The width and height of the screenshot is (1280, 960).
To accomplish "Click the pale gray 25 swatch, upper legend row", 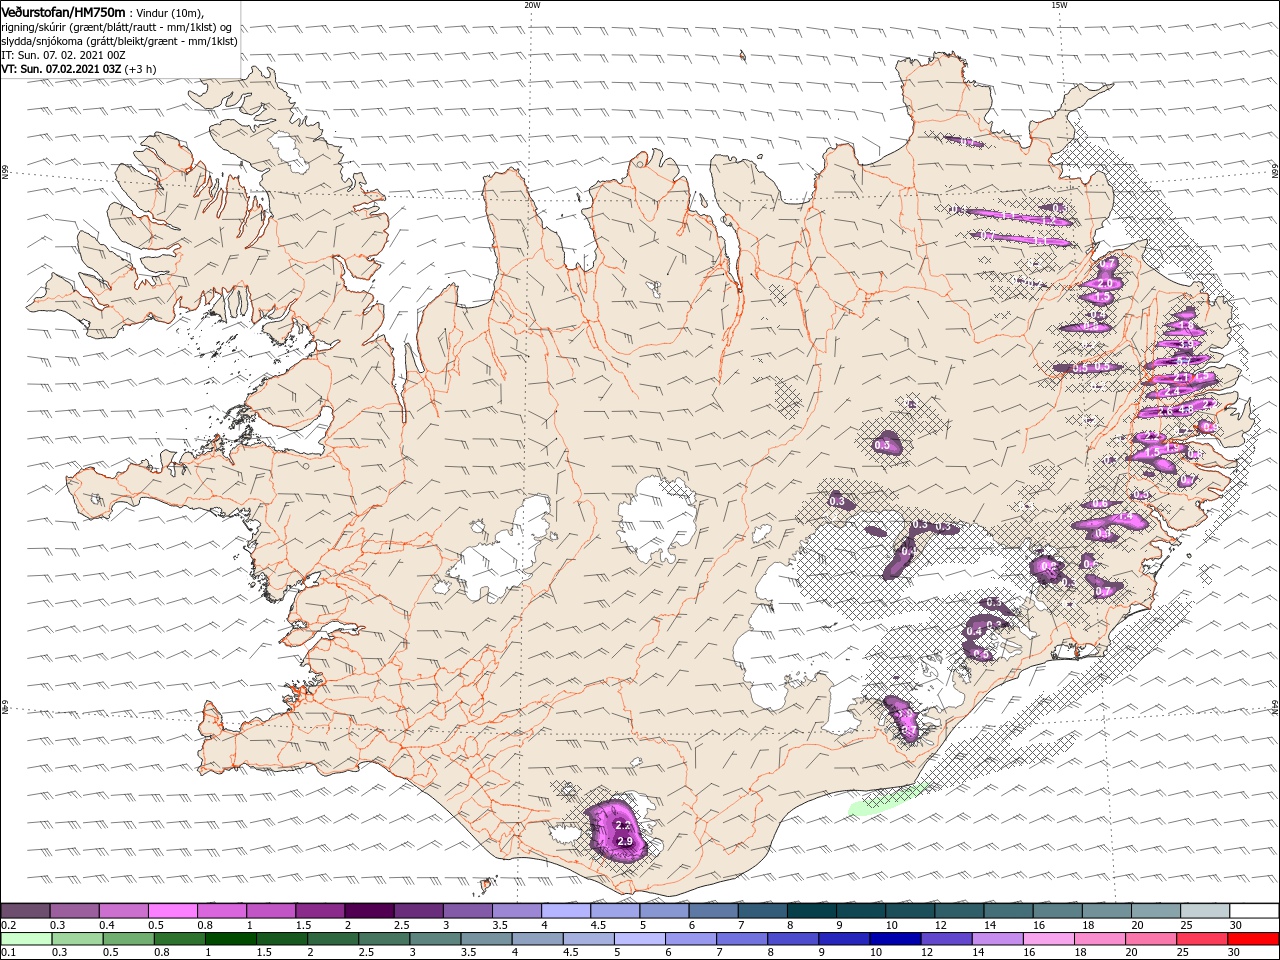I will 1204,910.
